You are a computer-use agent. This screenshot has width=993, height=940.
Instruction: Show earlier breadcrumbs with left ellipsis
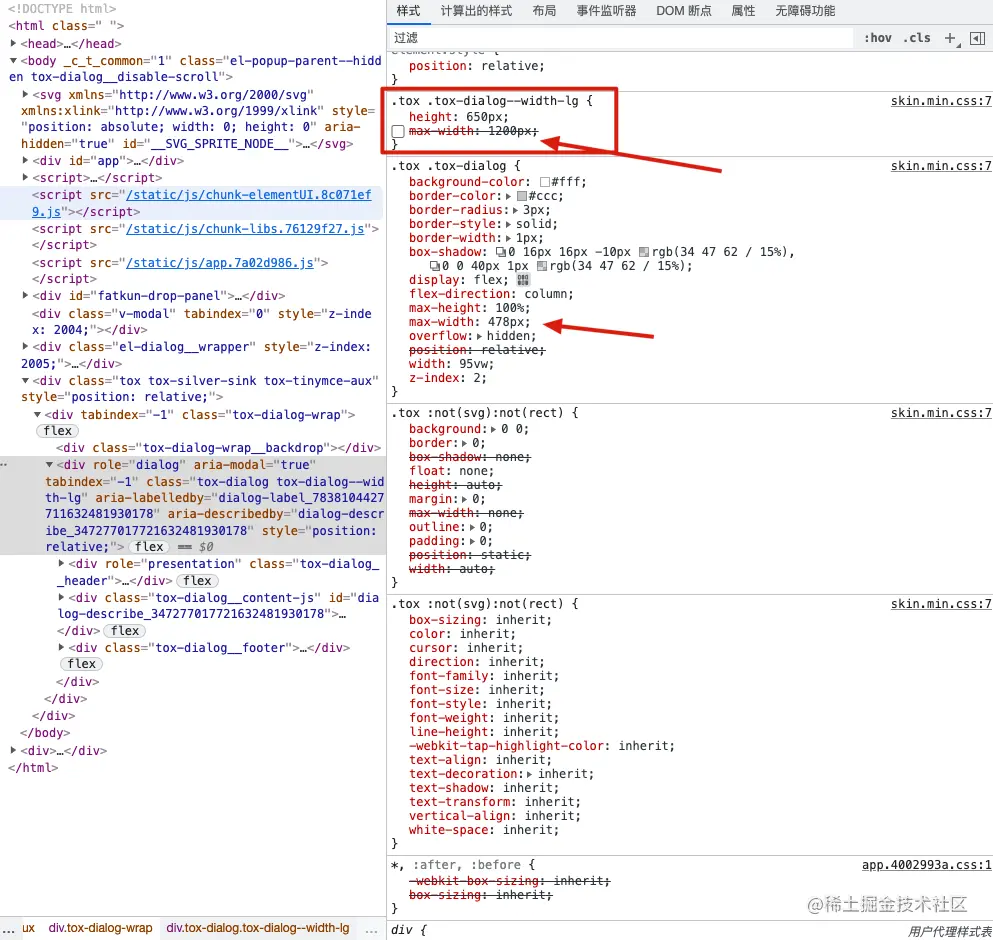click(x=8, y=930)
